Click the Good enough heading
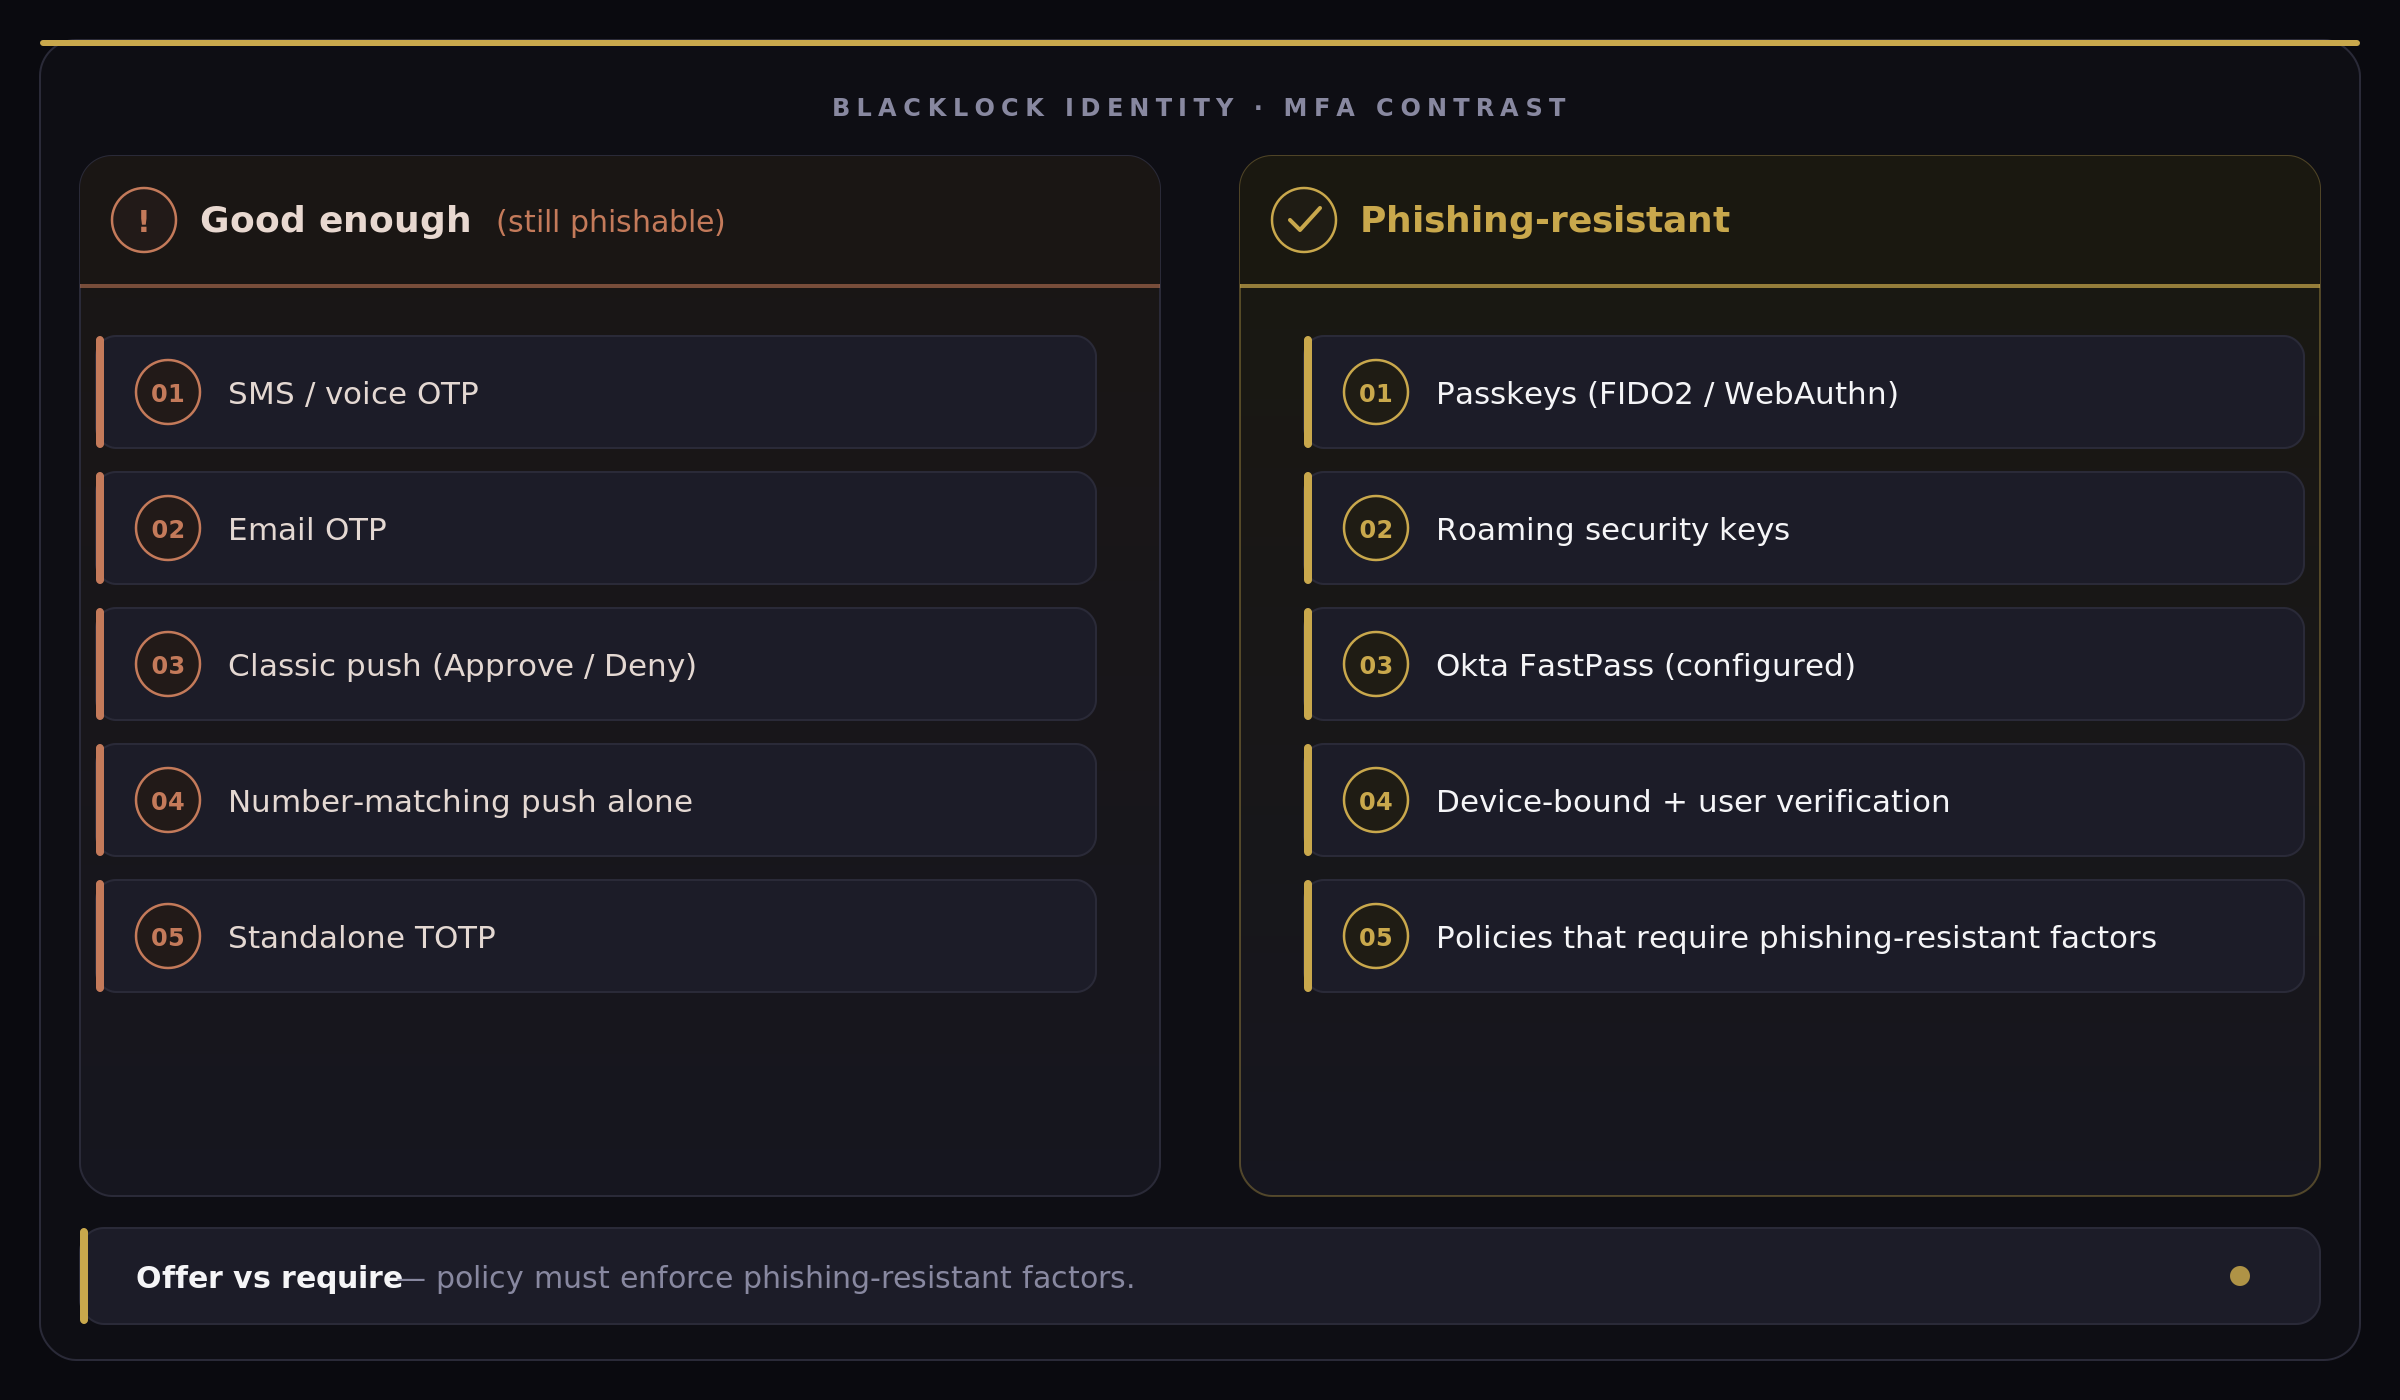This screenshot has height=1400, width=2400. [335, 220]
